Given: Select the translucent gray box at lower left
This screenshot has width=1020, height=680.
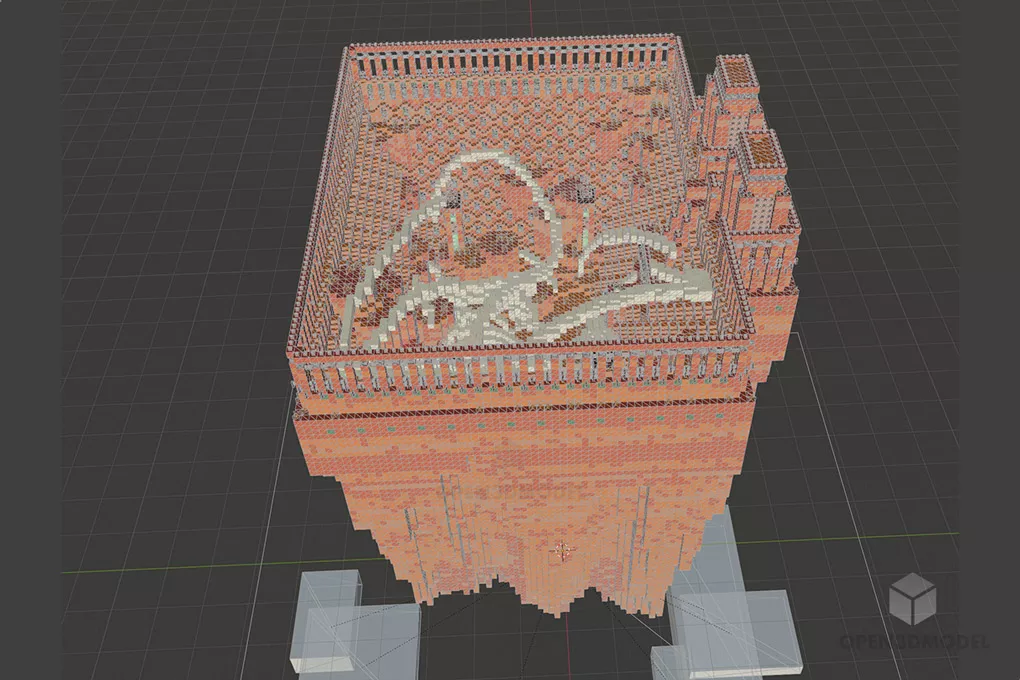Looking at the screenshot, I should pos(355,624).
